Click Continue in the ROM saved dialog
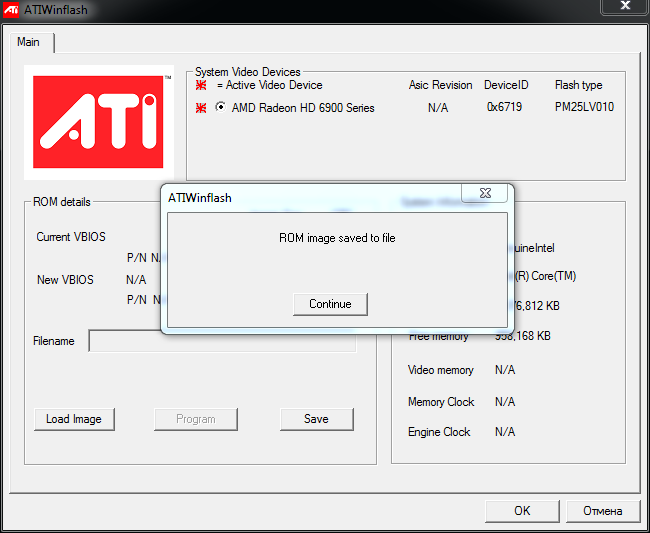650x533 pixels. coord(330,304)
